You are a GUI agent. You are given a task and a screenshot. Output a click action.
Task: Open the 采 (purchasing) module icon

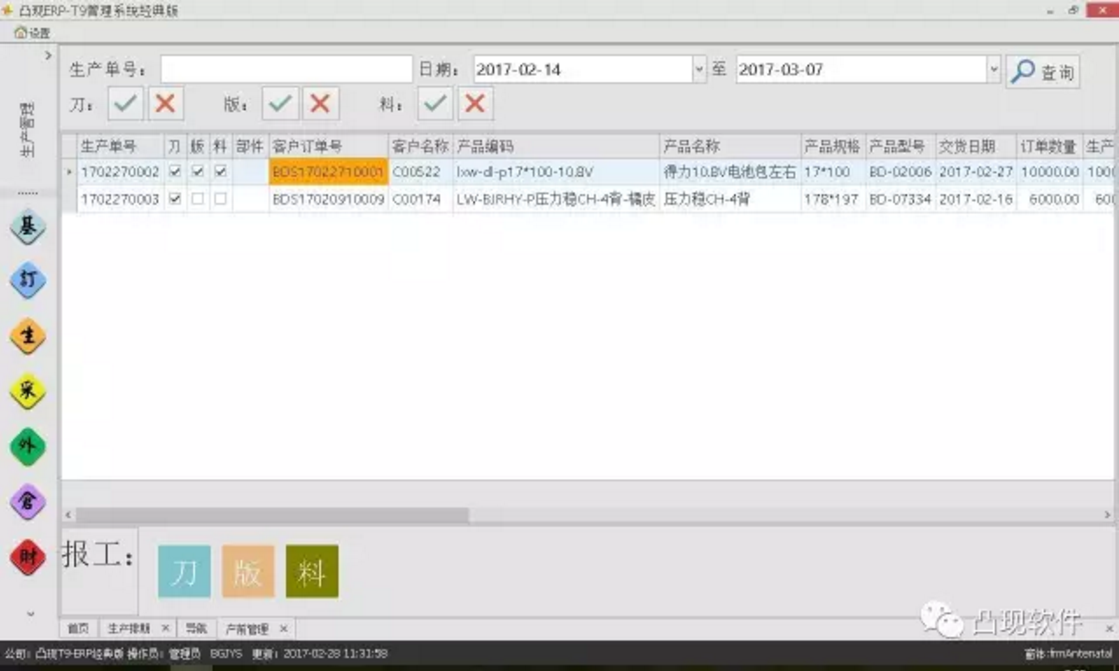27,392
